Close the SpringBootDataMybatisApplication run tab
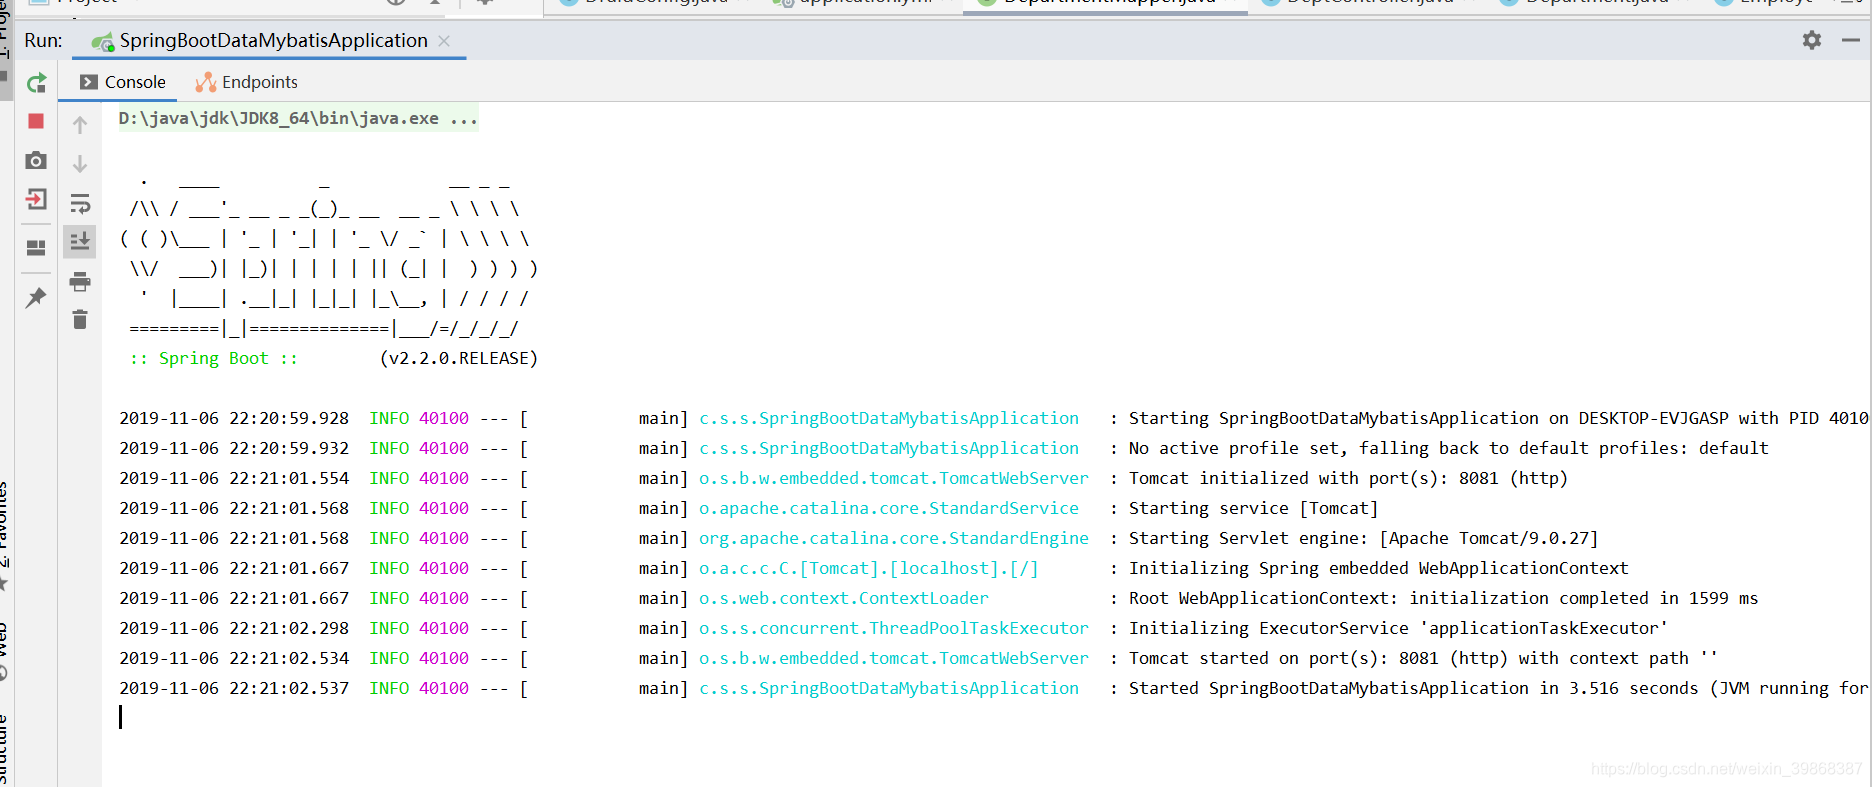The width and height of the screenshot is (1872, 787). point(444,41)
